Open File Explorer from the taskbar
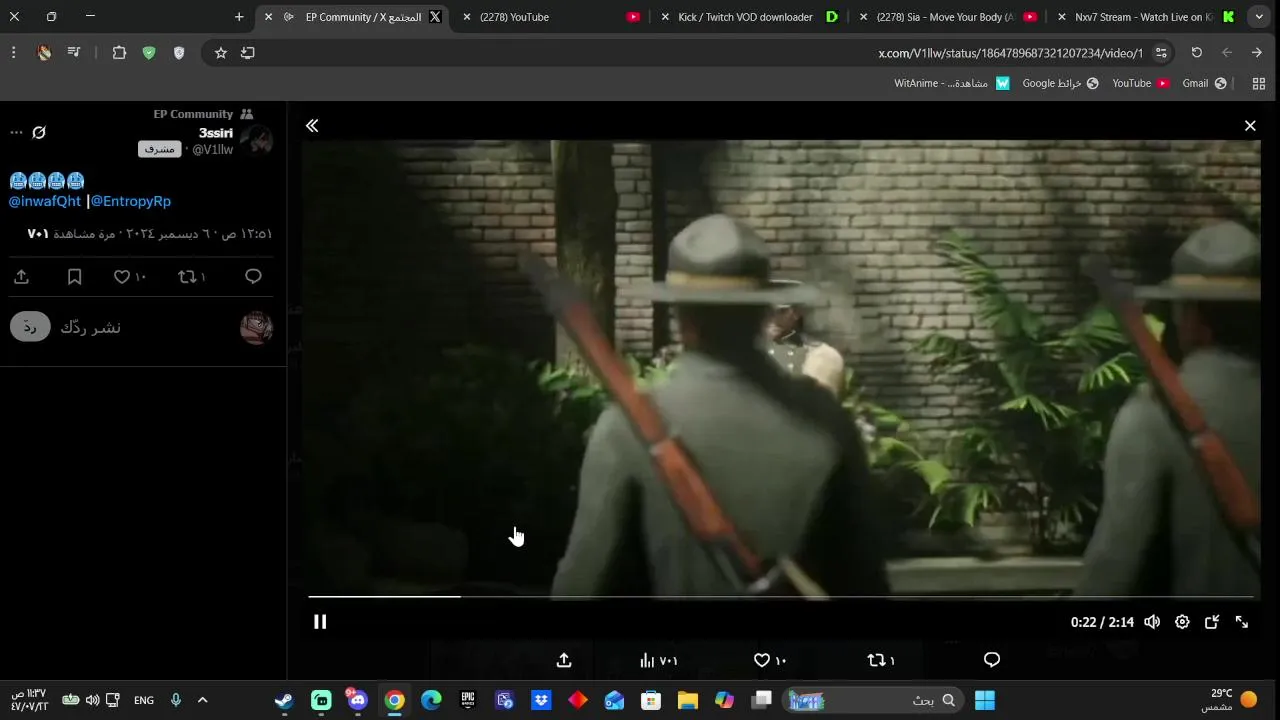Screen dimensions: 1280x720 coord(688,700)
